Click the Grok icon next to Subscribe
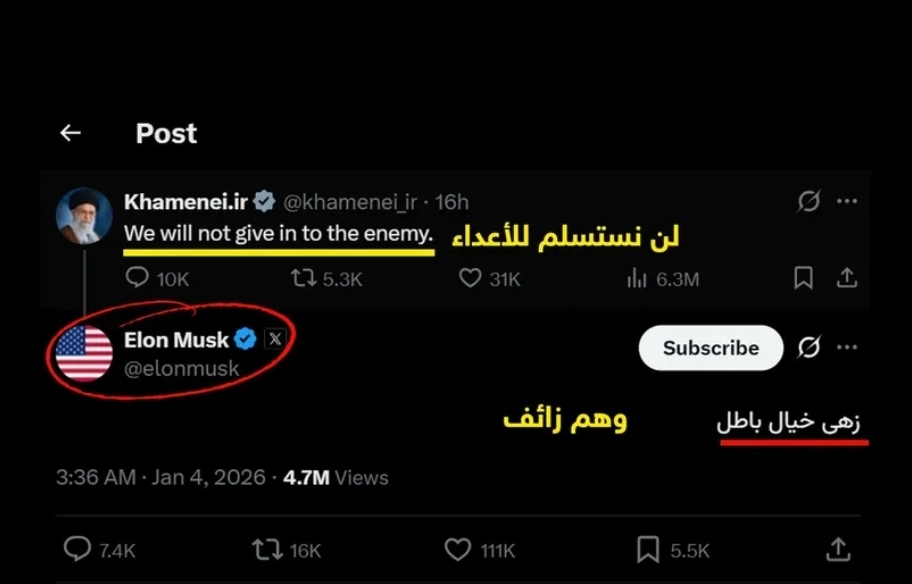The image size is (912, 584). click(808, 348)
